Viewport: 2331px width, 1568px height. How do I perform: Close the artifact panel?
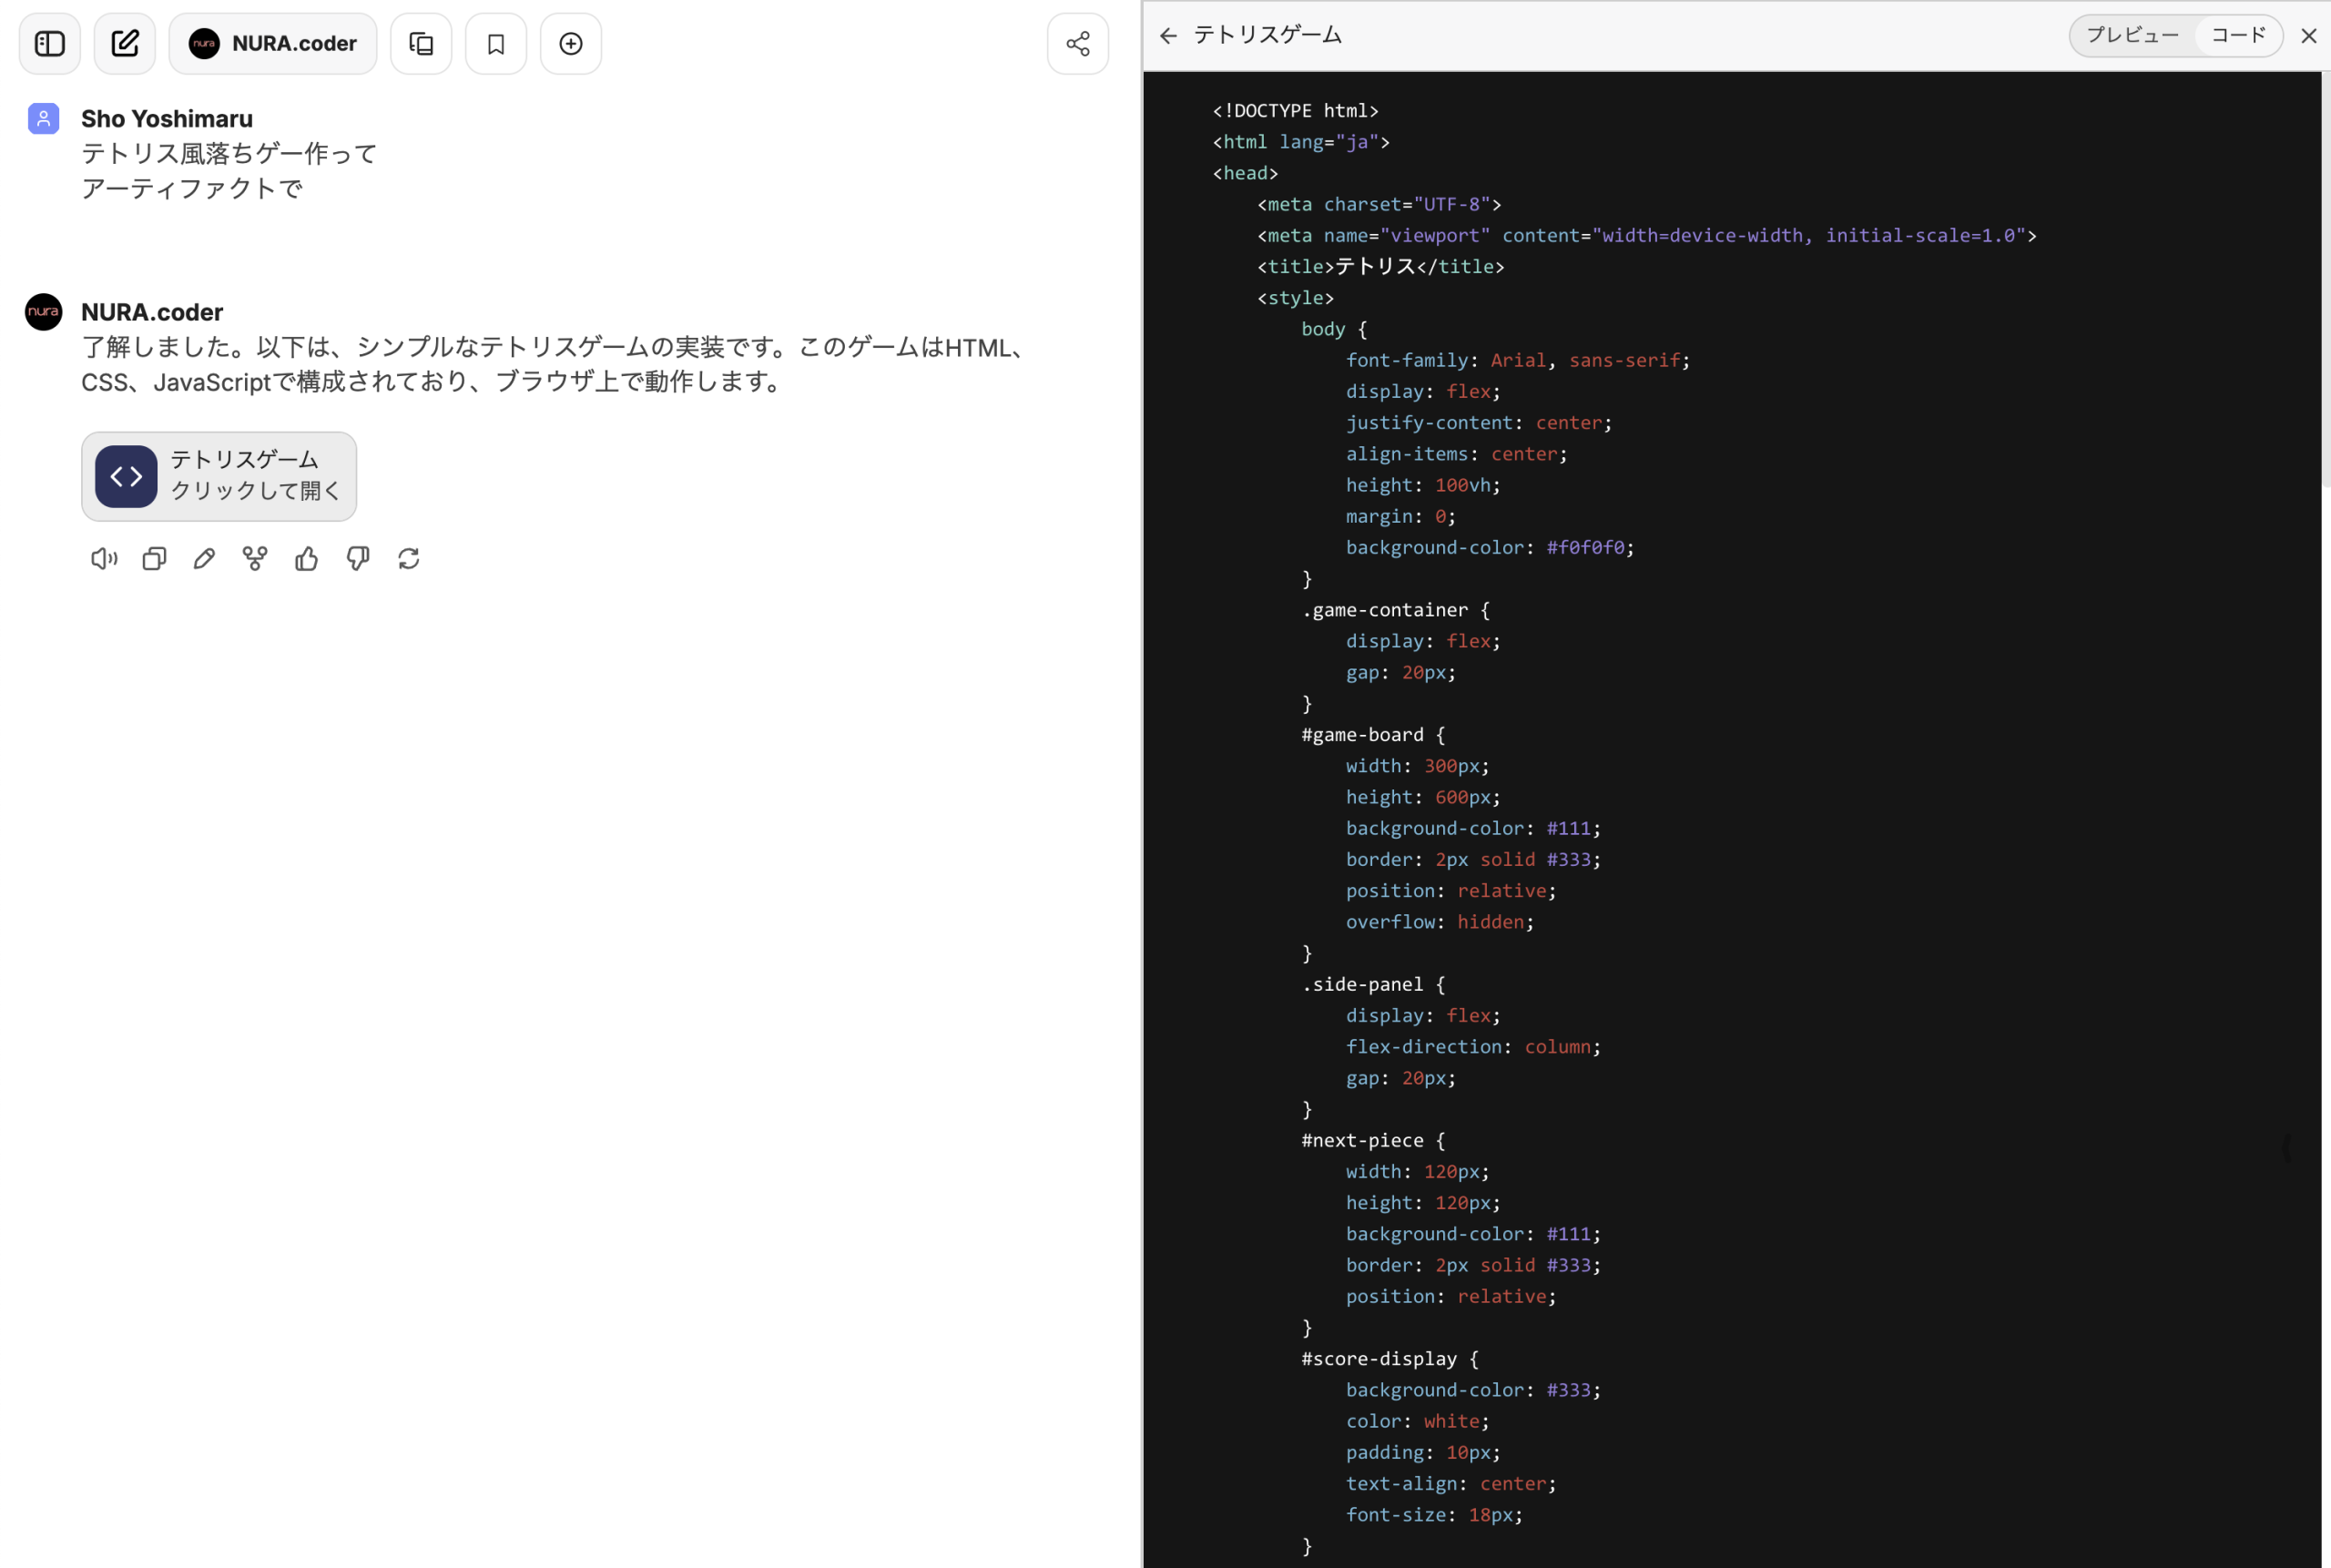pos(2308,35)
